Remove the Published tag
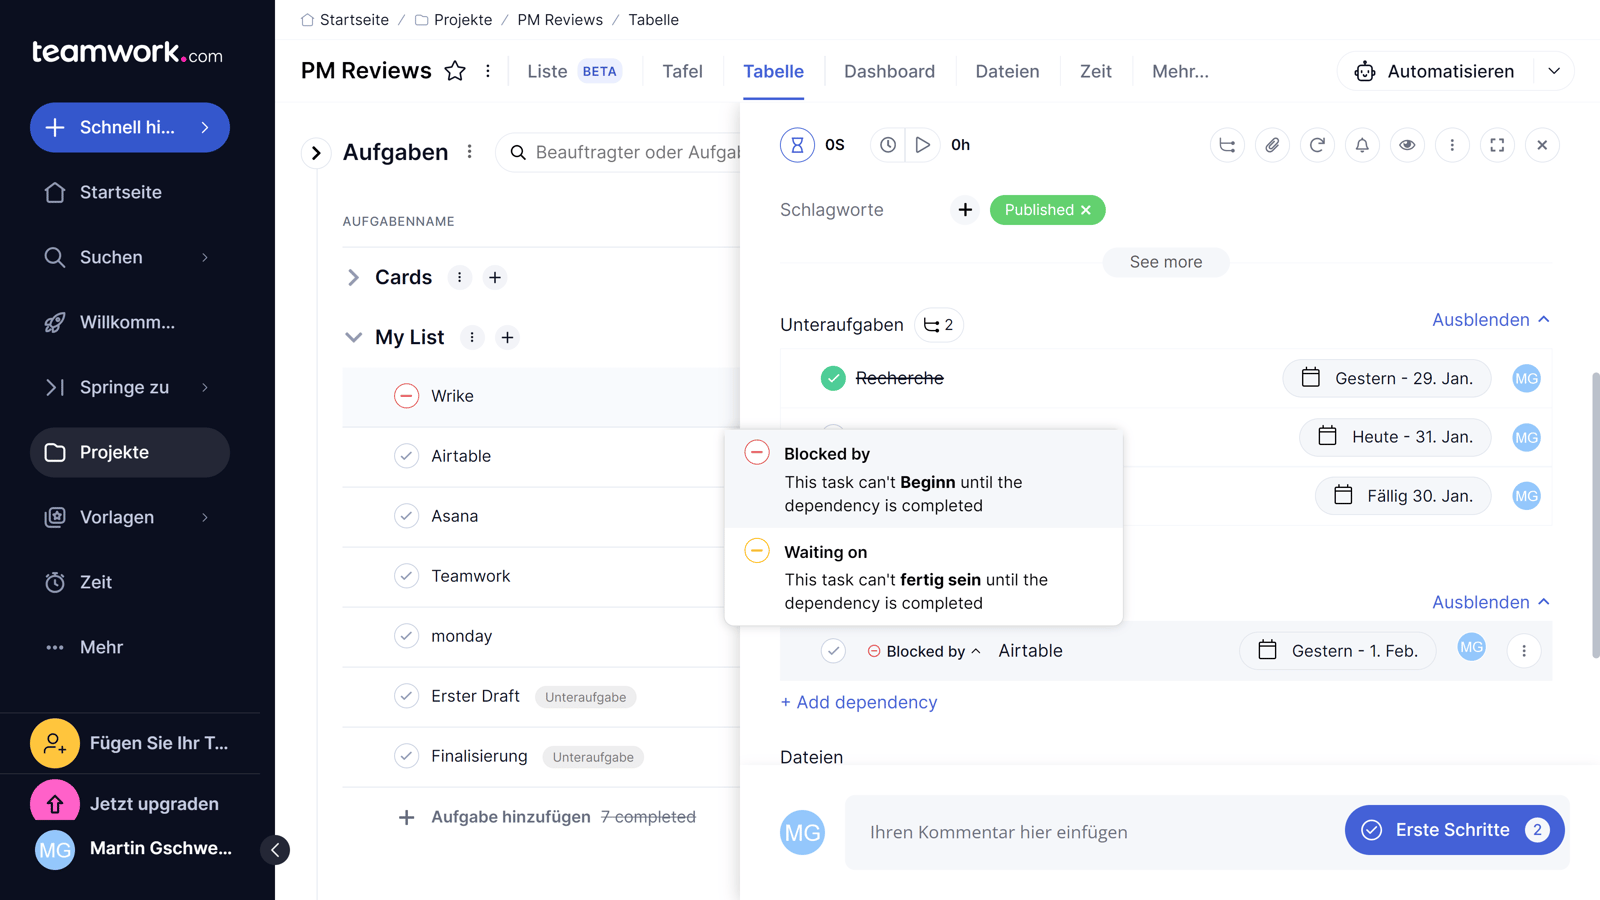1600x900 pixels. [1086, 210]
